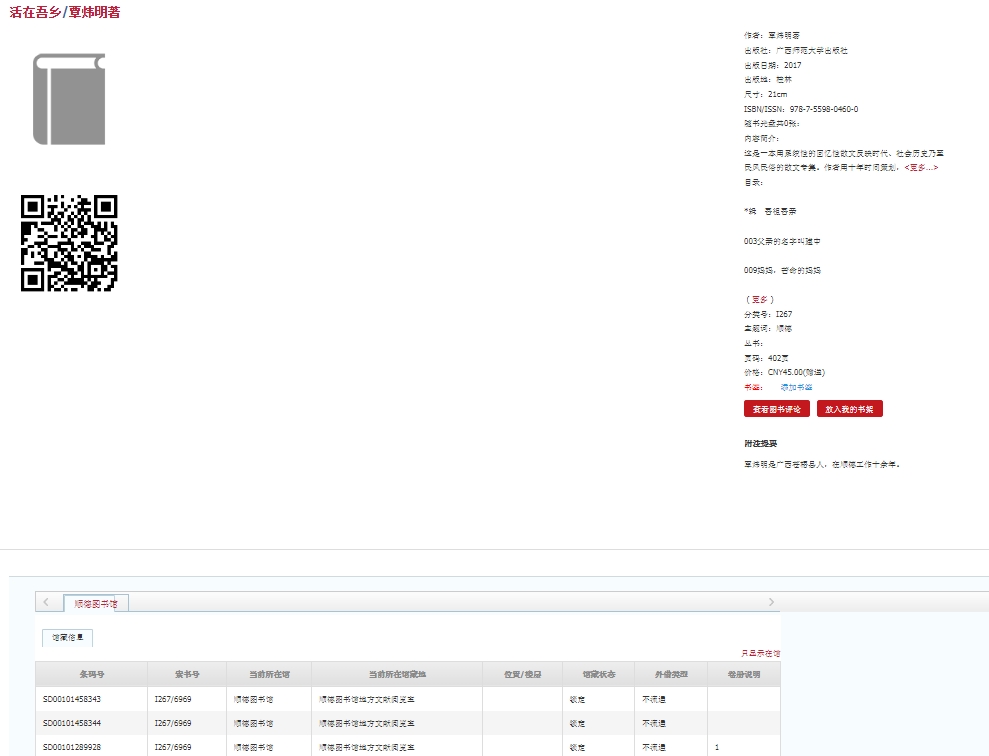Click call number I267/6969 in row SD00101458343
989x756 pixels.
(173, 699)
